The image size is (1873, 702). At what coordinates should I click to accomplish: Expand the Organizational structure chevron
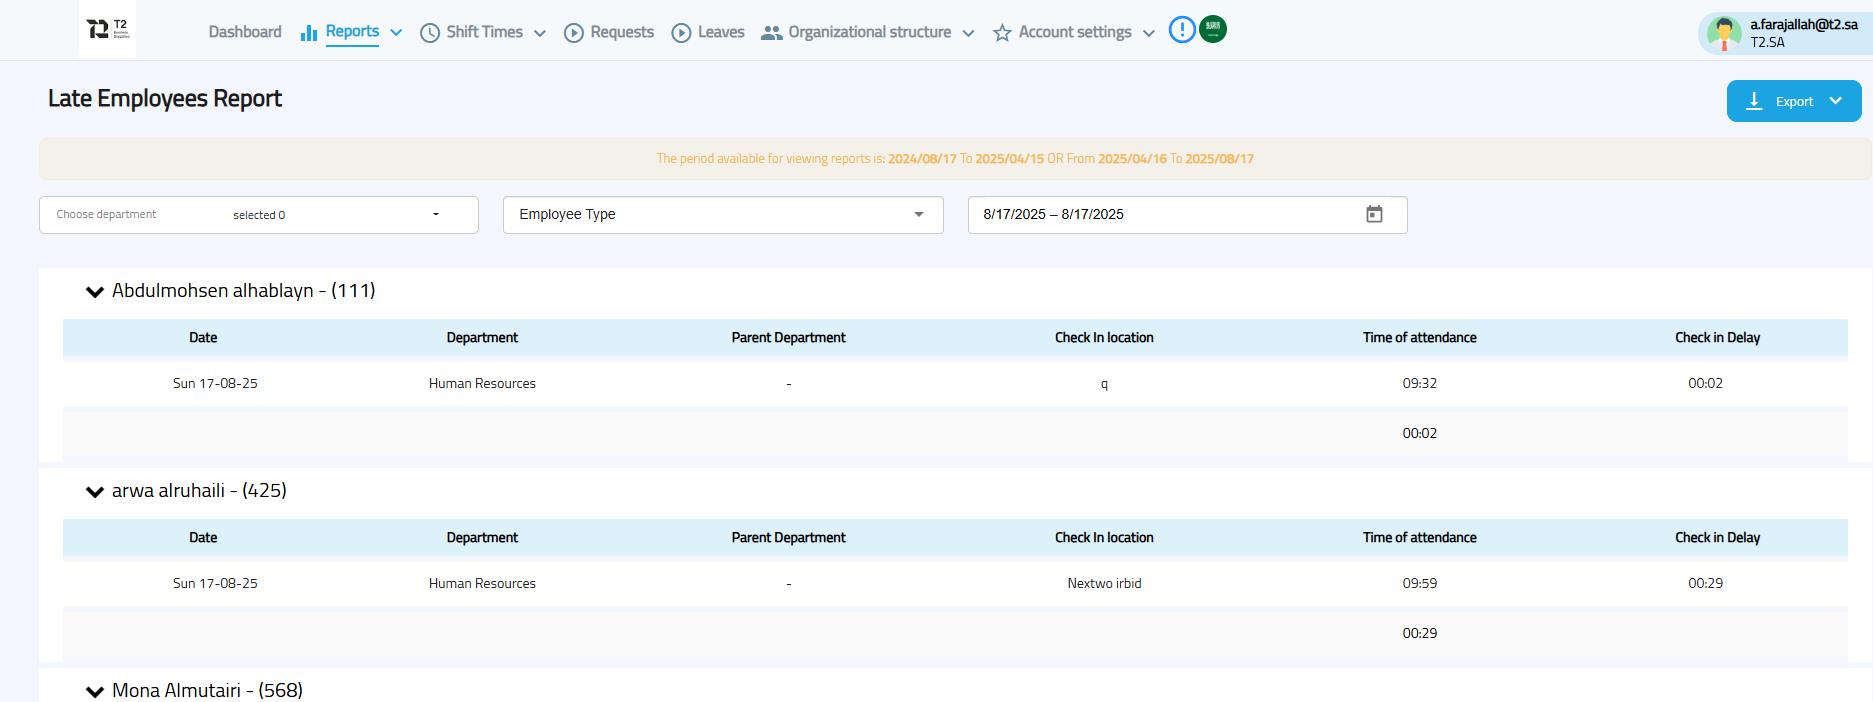(x=968, y=33)
